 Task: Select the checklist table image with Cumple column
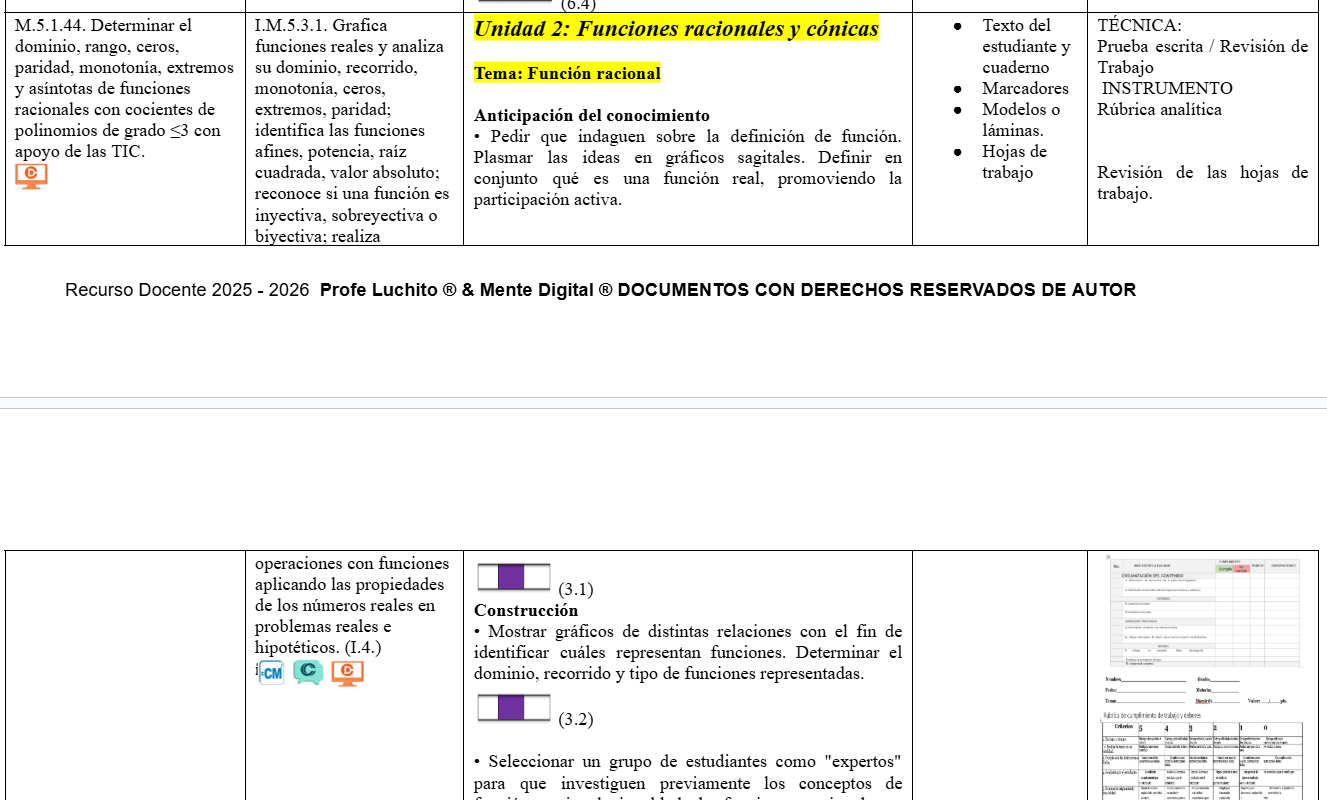coord(1204,612)
